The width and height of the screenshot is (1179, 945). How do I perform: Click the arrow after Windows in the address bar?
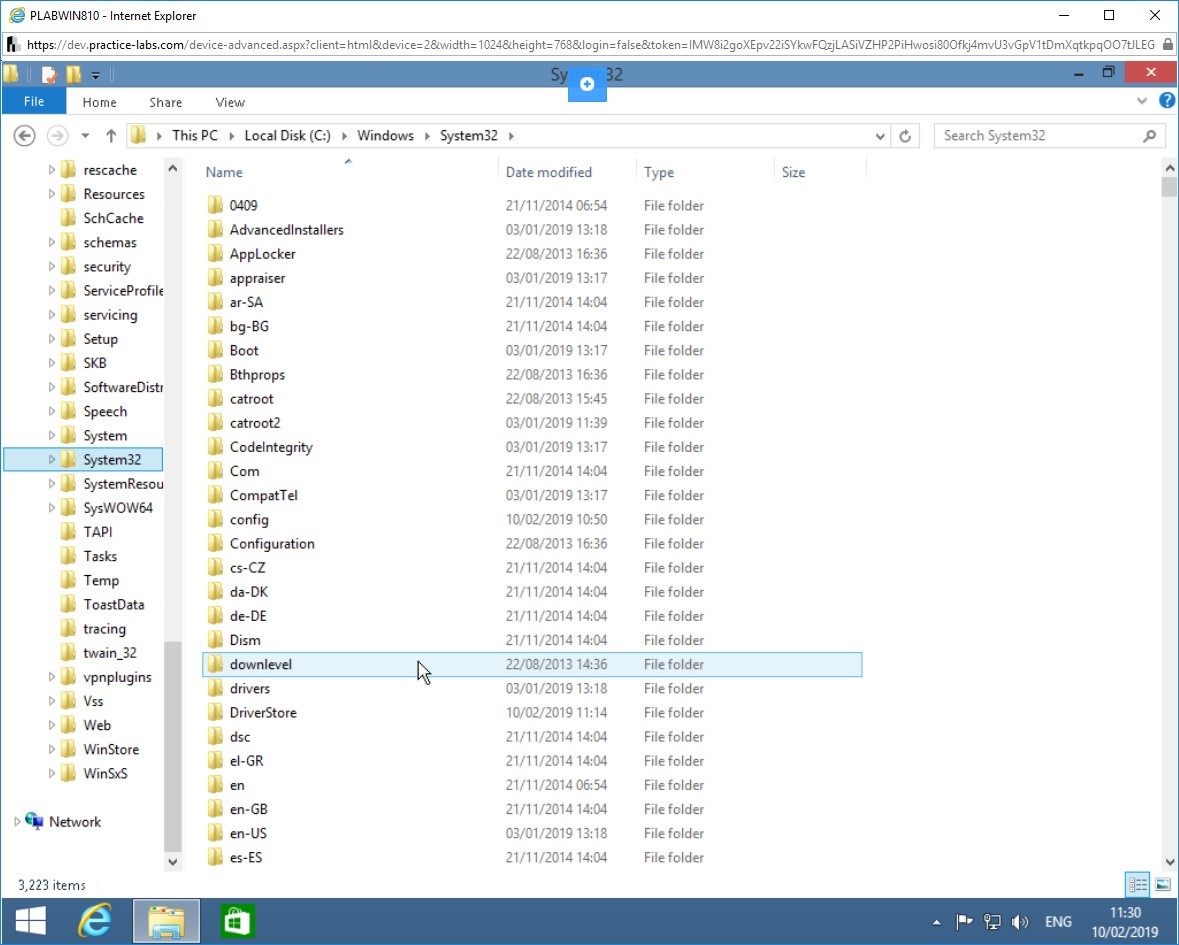427,136
